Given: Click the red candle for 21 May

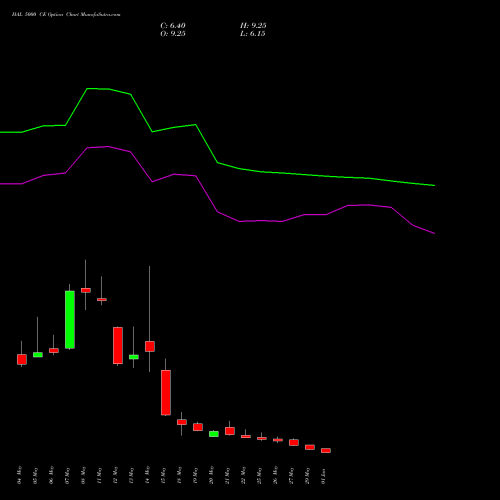Looking at the screenshot, I should point(230,431).
